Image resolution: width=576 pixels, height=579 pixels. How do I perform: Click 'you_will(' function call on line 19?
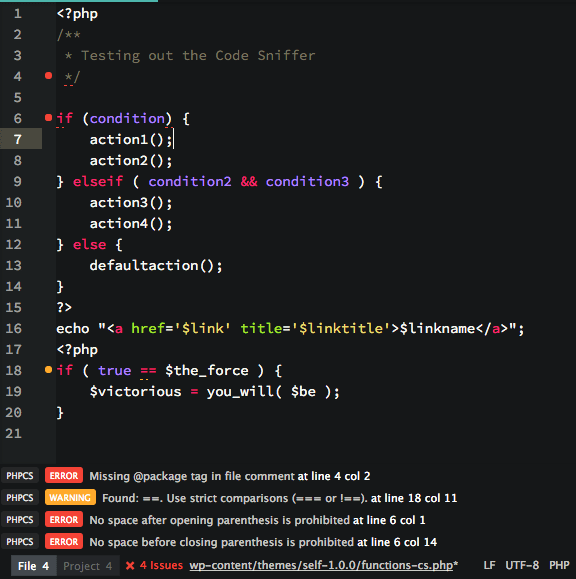pyautogui.click(x=244, y=391)
